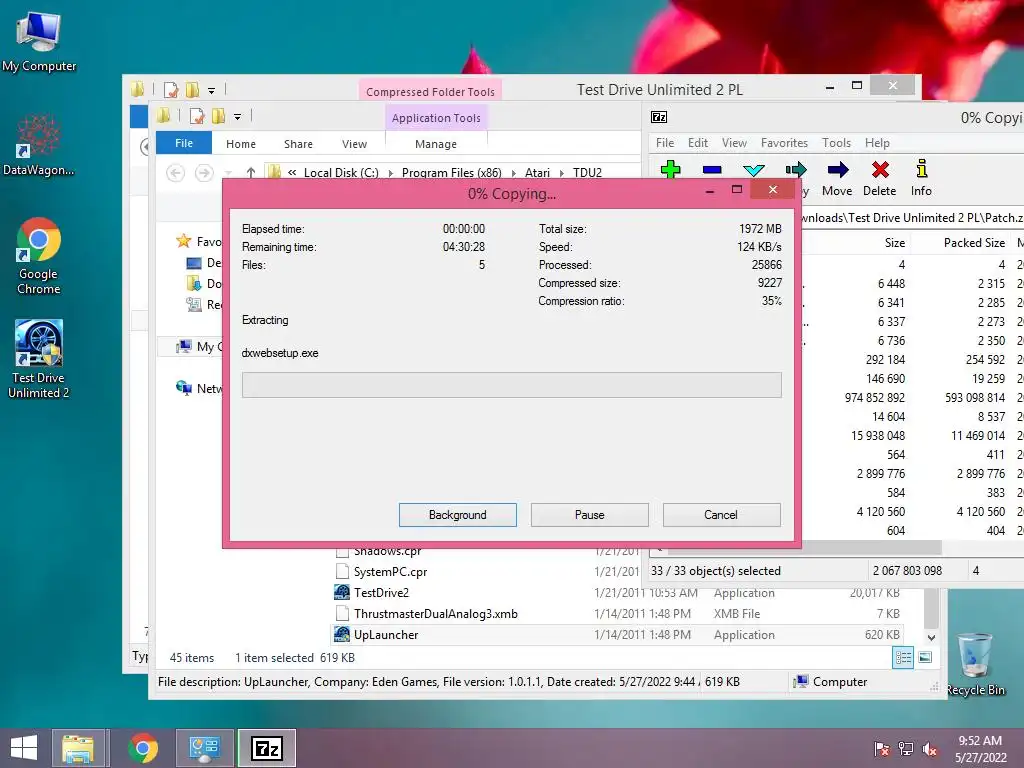Open quick access dropdown in TDU2 window
Viewport: 1024px width, 768px height.
[238, 117]
